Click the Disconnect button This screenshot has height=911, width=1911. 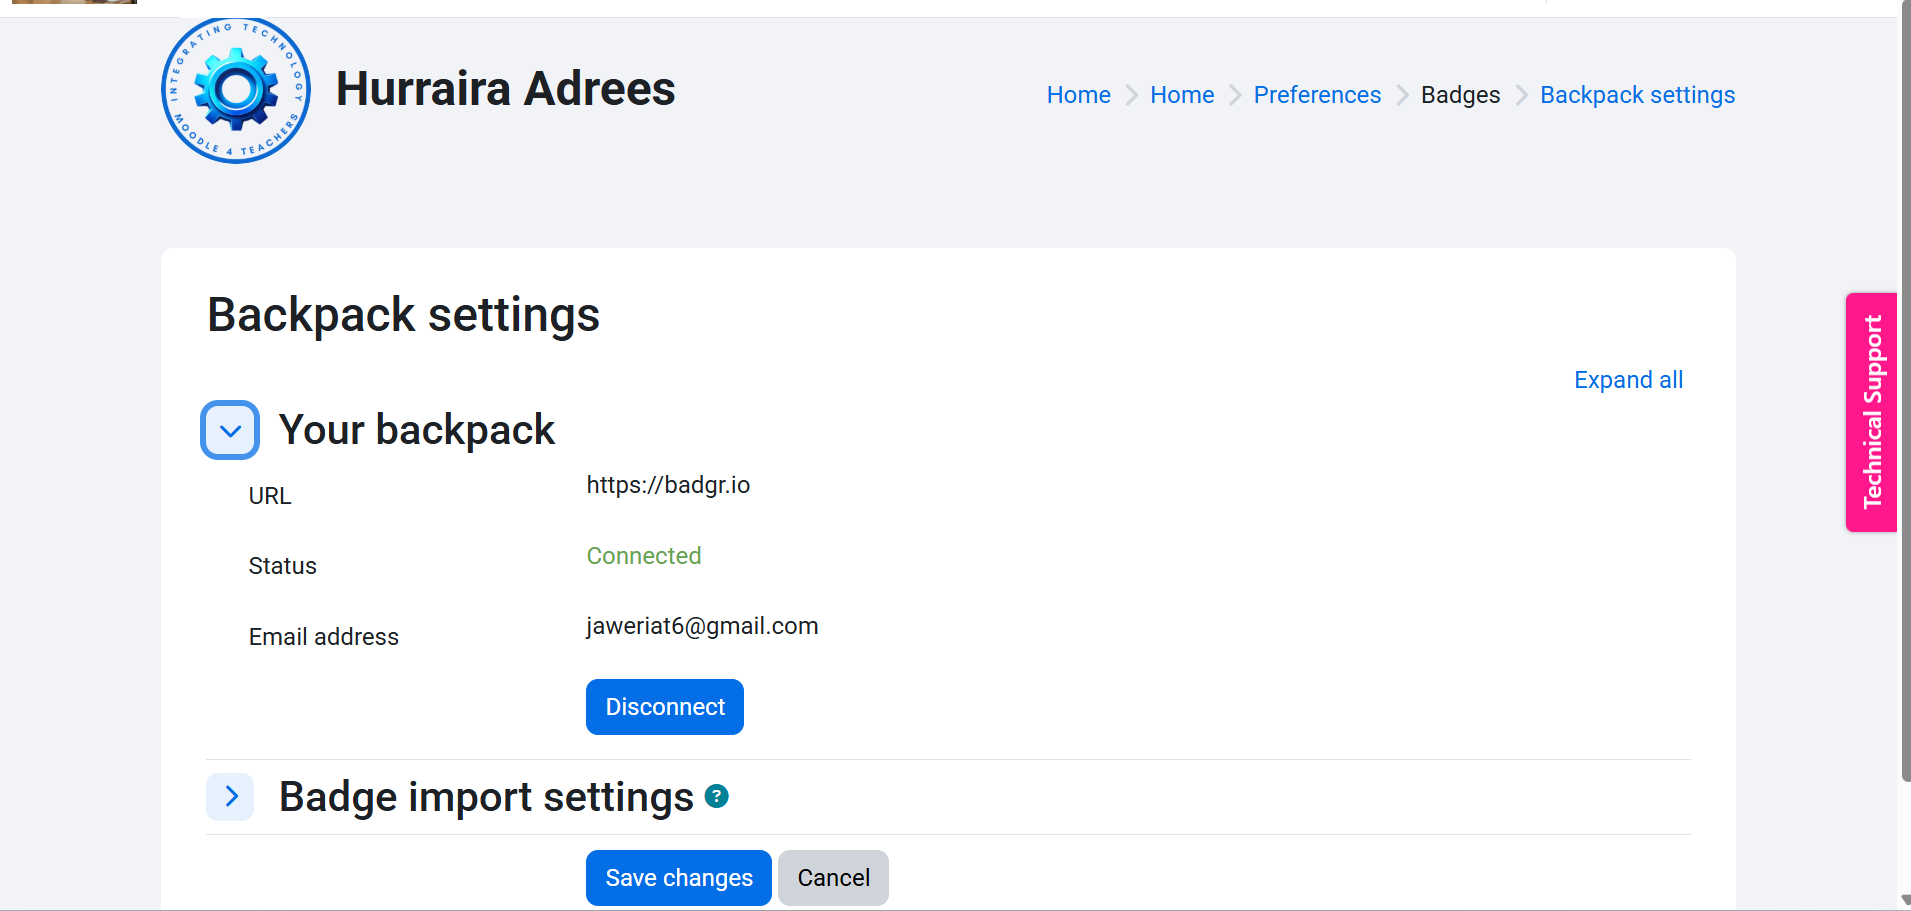[x=665, y=707]
